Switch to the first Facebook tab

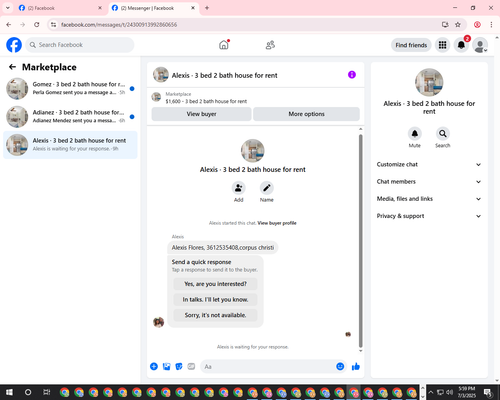tap(60, 8)
